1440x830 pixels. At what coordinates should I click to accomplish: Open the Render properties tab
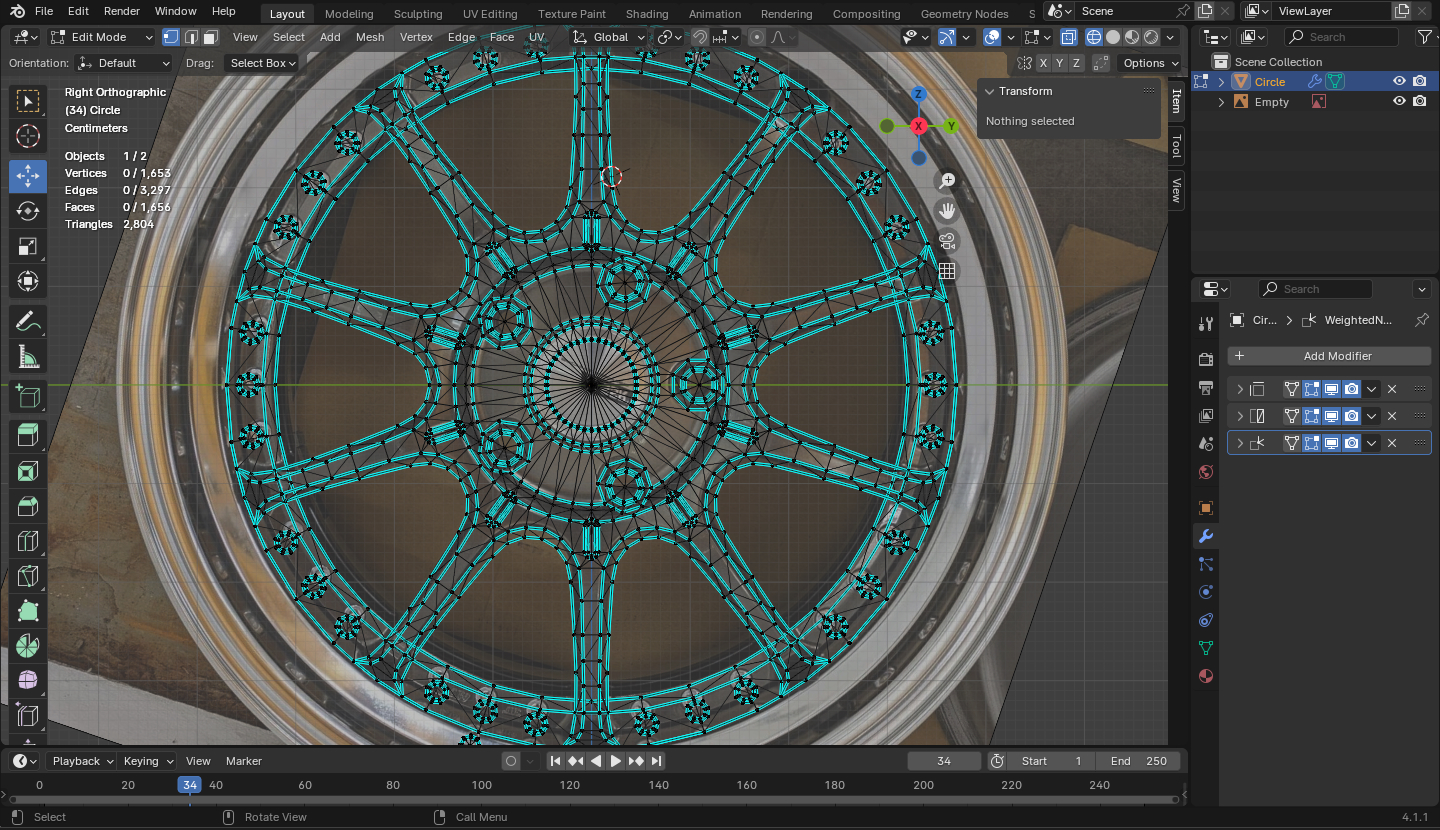[x=1205, y=359]
